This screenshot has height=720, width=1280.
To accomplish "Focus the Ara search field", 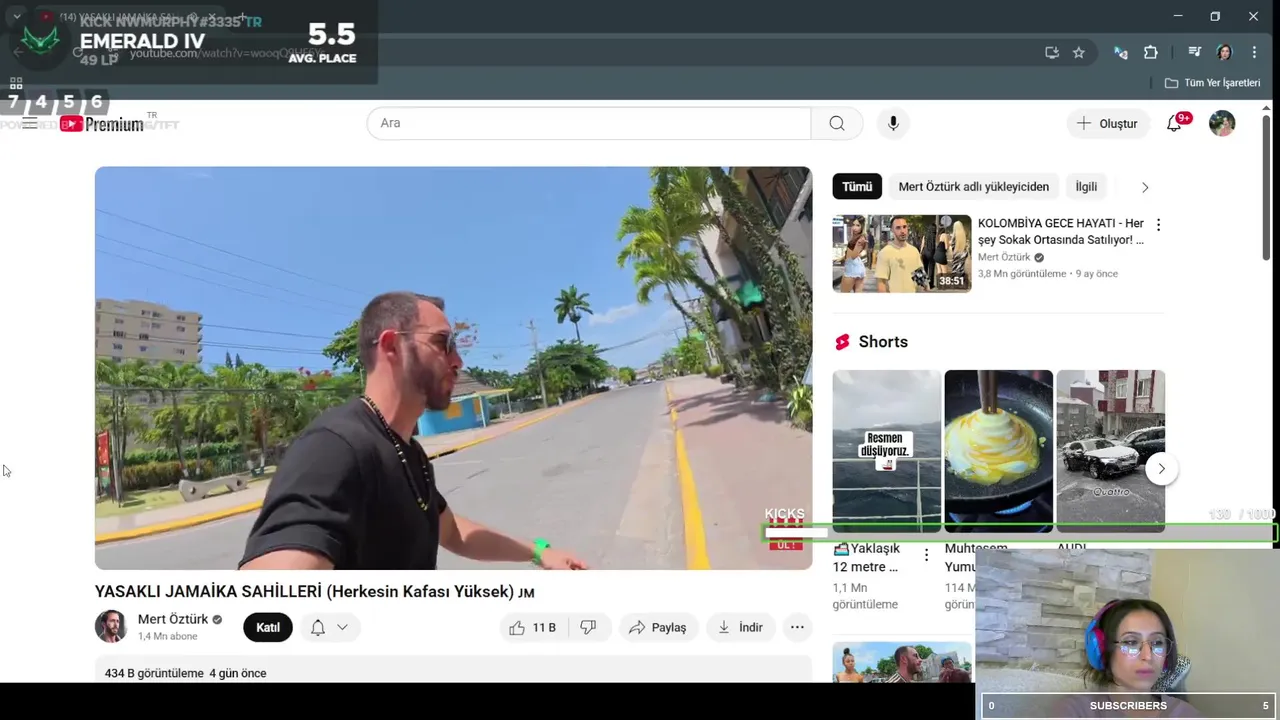I will click(x=589, y=123).
